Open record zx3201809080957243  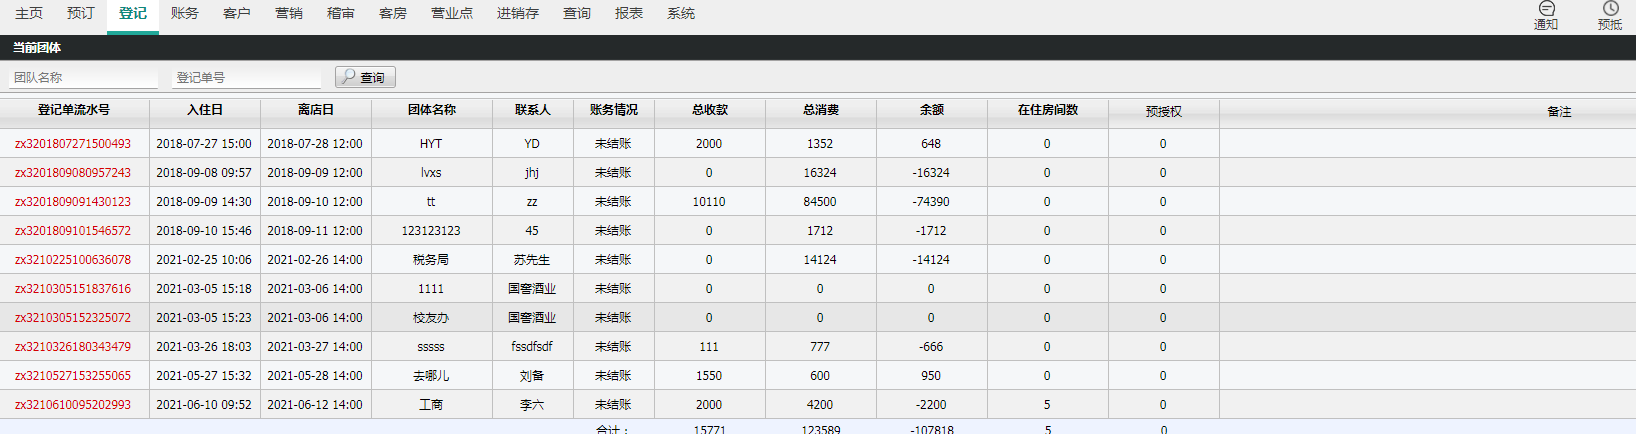coord(73,173)
